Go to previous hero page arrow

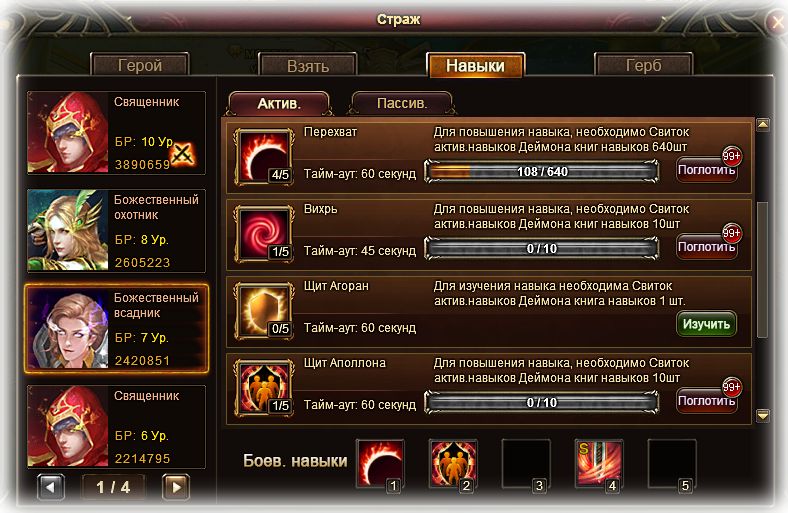point(51,486)
